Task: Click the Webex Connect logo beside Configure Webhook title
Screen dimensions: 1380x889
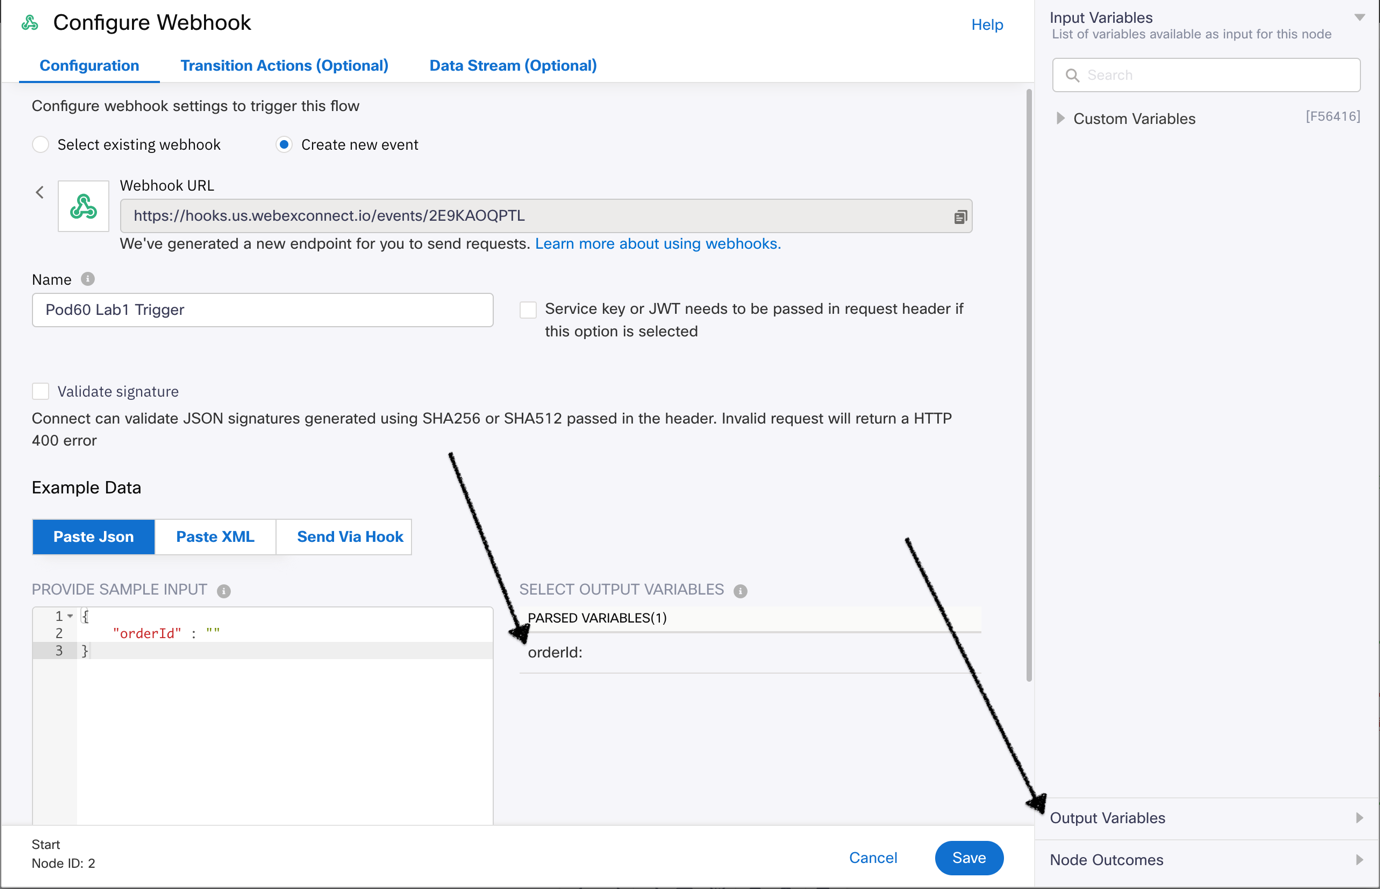Action: [30, 22]
